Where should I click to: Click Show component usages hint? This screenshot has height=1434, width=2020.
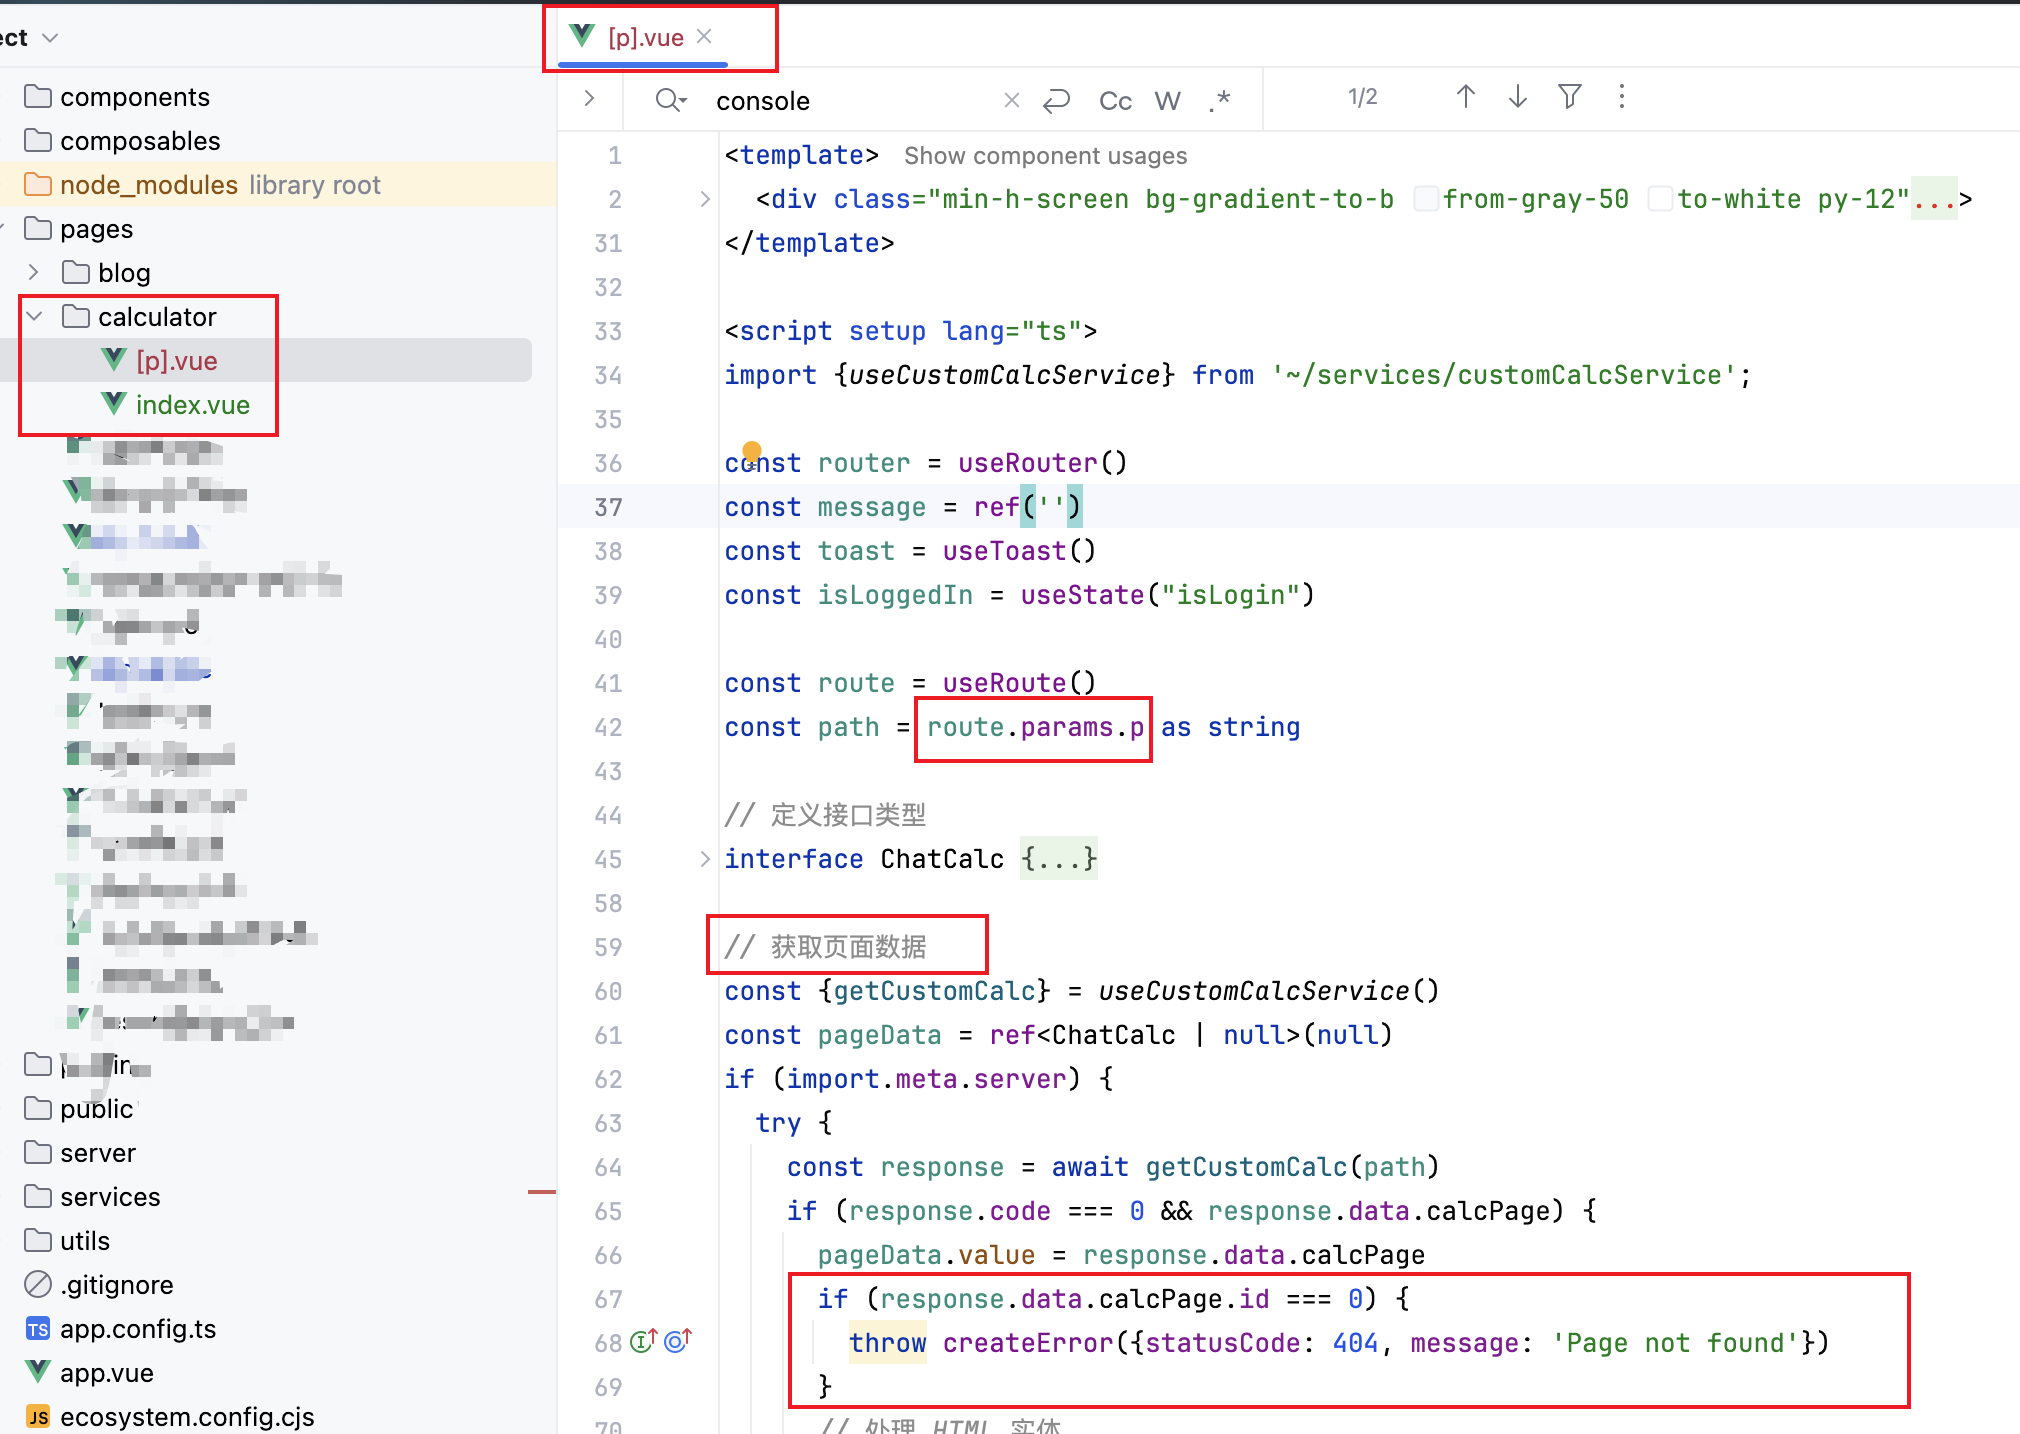(x=1045, y=156)
